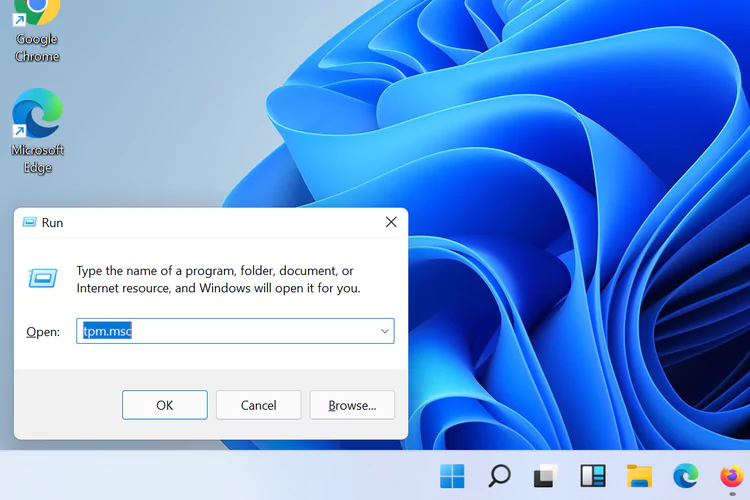Screen dimensions: 750x500
Task: Launch Search from the taskbar
Action: click(499, 476)
